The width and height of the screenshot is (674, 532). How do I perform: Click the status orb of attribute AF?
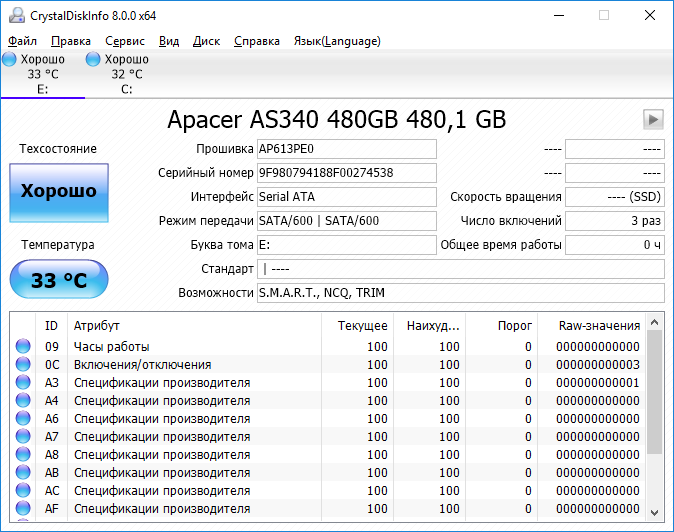coord(23,509)
